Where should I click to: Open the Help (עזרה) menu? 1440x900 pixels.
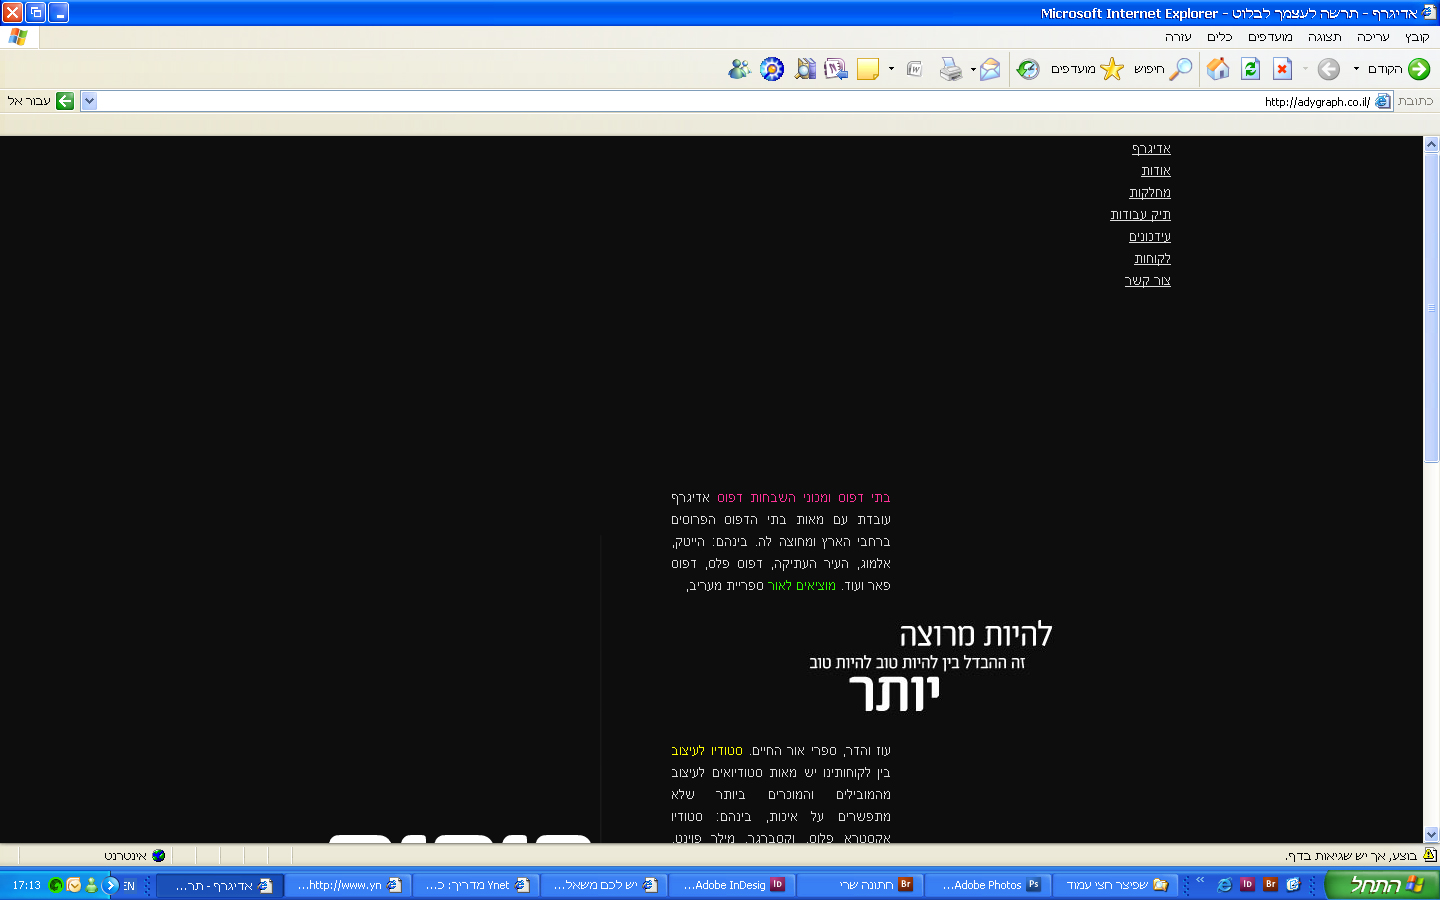[1178, 37]
